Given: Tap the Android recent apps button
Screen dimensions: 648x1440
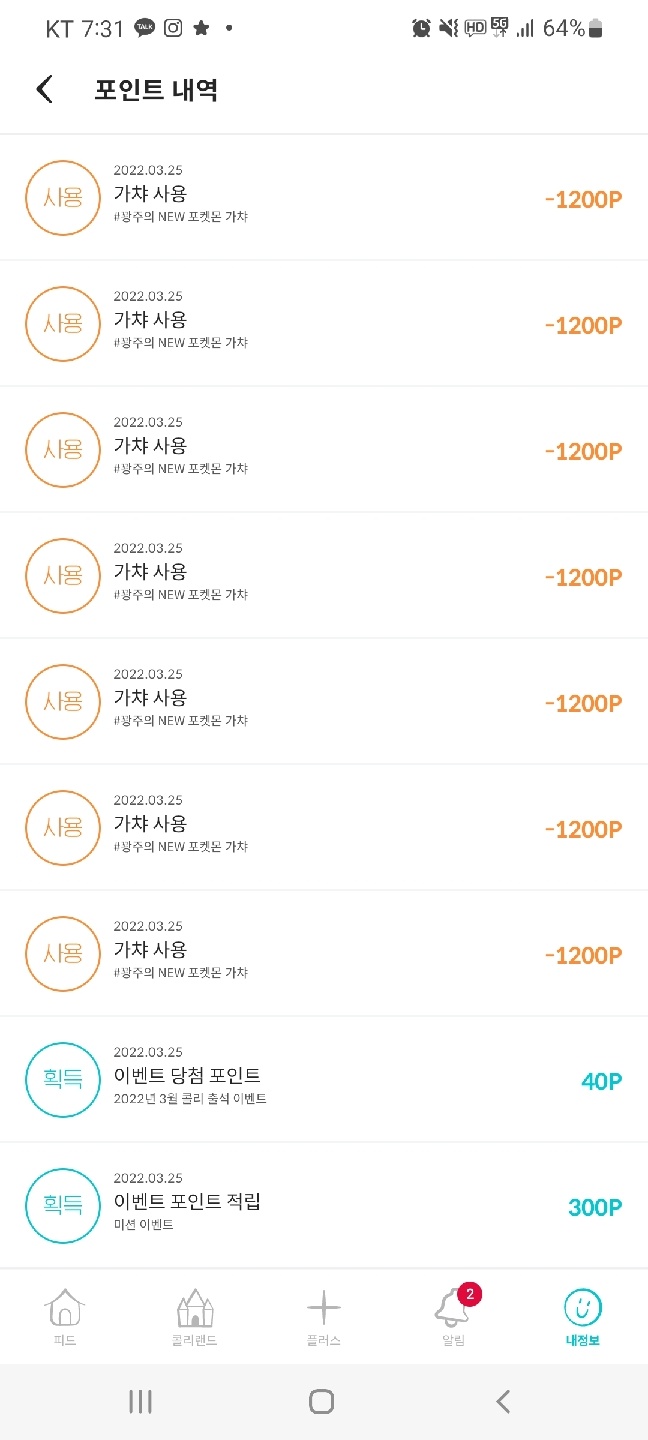Looking at the screenshot, I should [x=141, y=1401].
